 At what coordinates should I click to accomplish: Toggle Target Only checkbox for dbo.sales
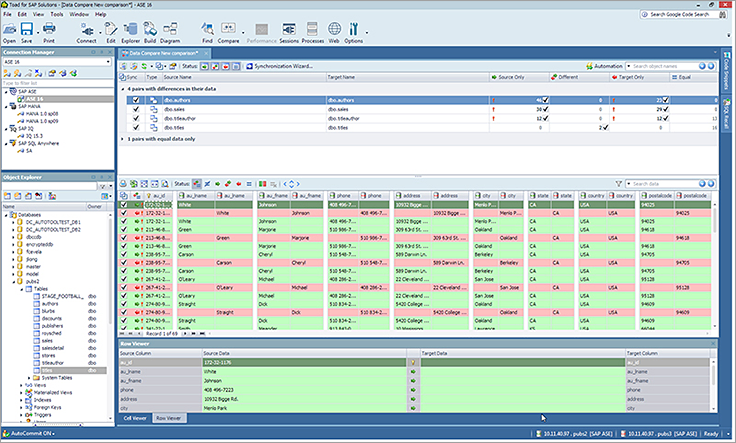666,109
